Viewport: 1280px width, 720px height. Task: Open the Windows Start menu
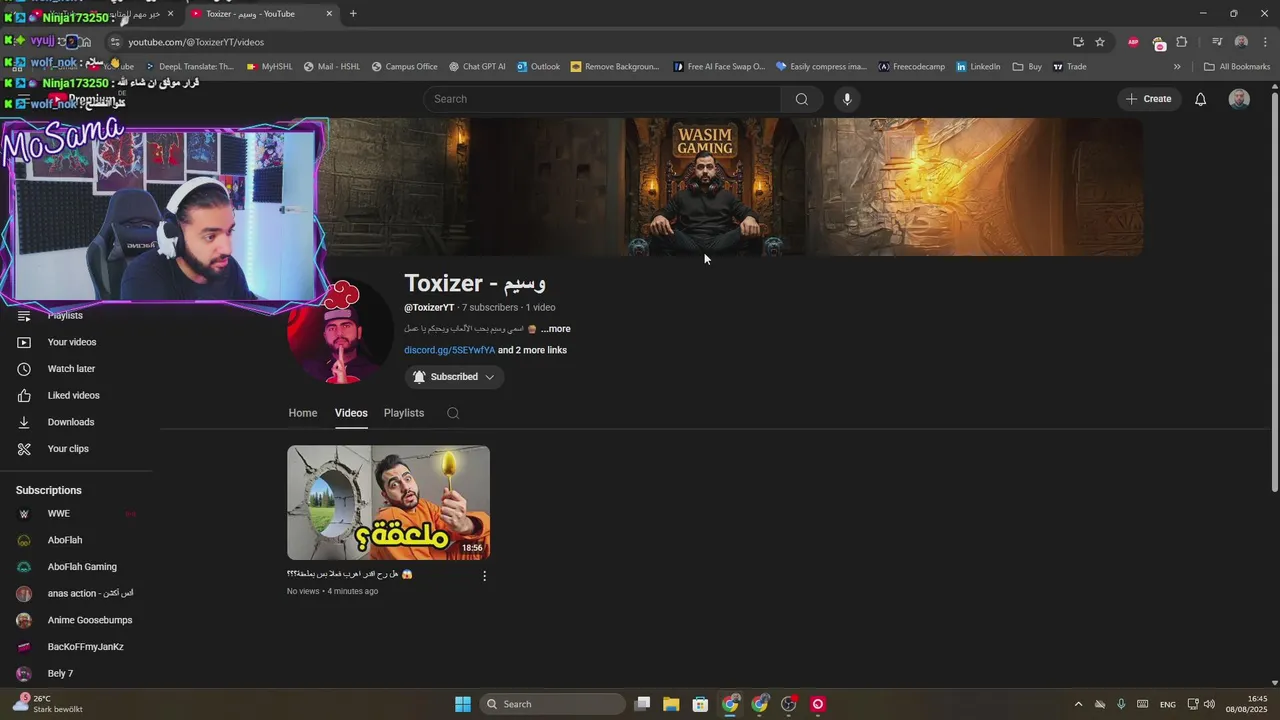coord(463,704)
